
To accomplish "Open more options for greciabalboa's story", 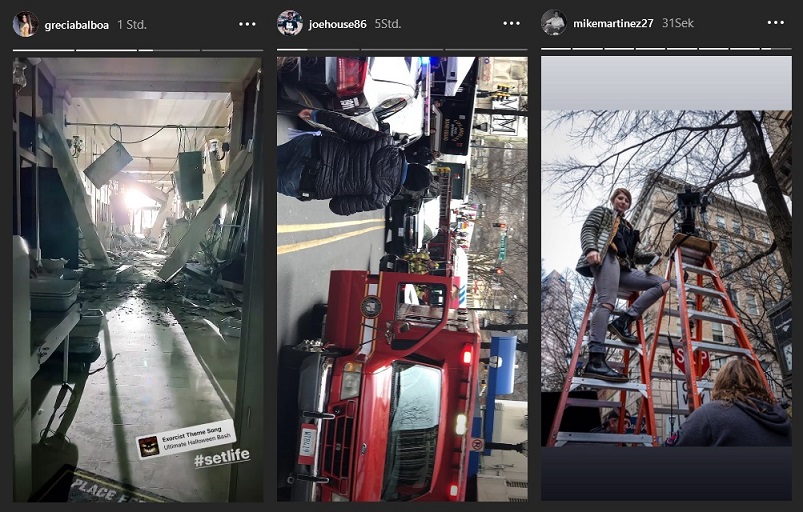I will pos(247,24).
